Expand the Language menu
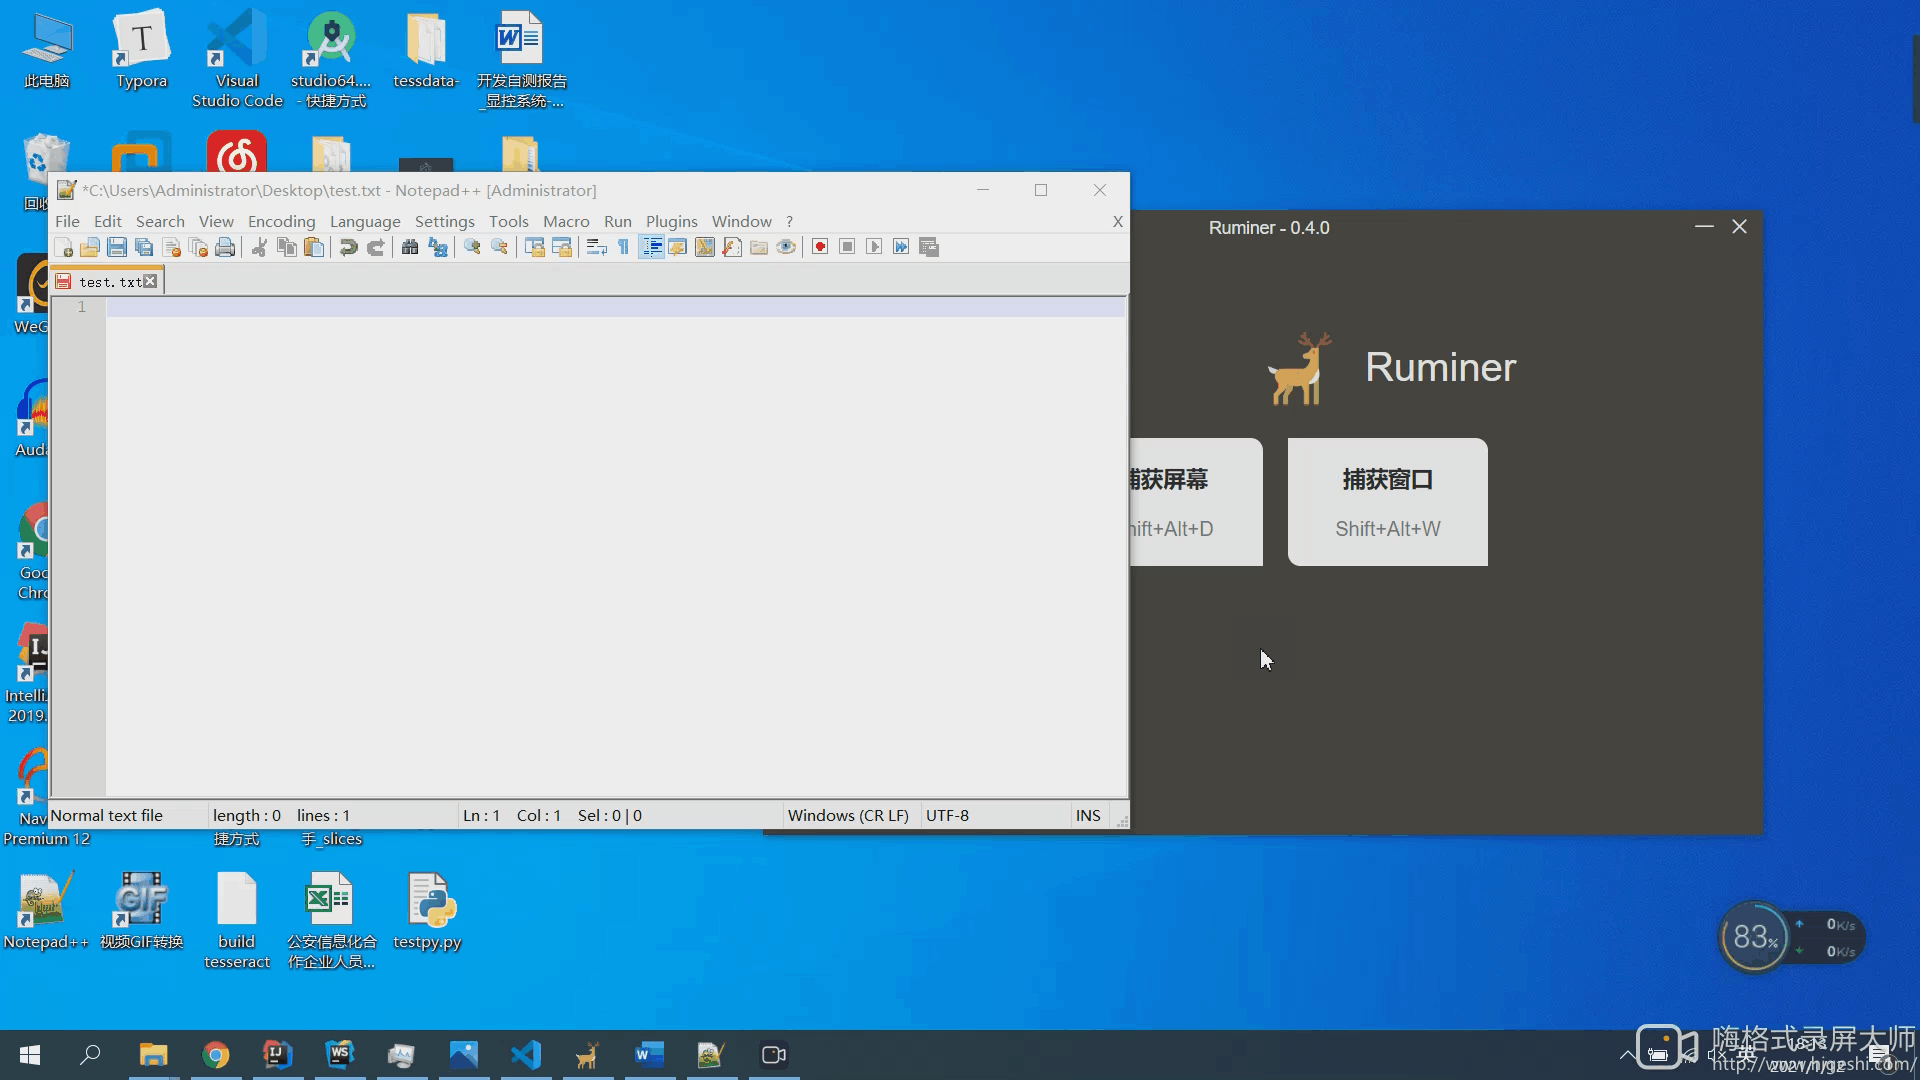Image resolution: width=1920 pixels, height=1080 pixels. click(365, 221)
